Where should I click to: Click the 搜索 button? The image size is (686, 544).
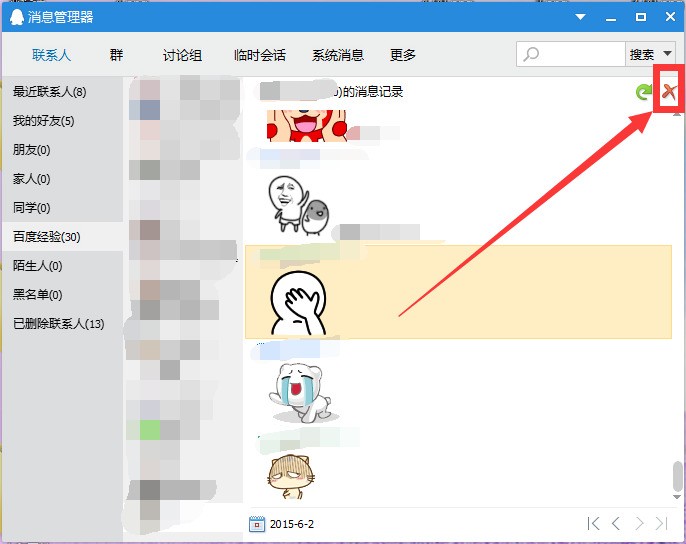click(x=642, y=54)
